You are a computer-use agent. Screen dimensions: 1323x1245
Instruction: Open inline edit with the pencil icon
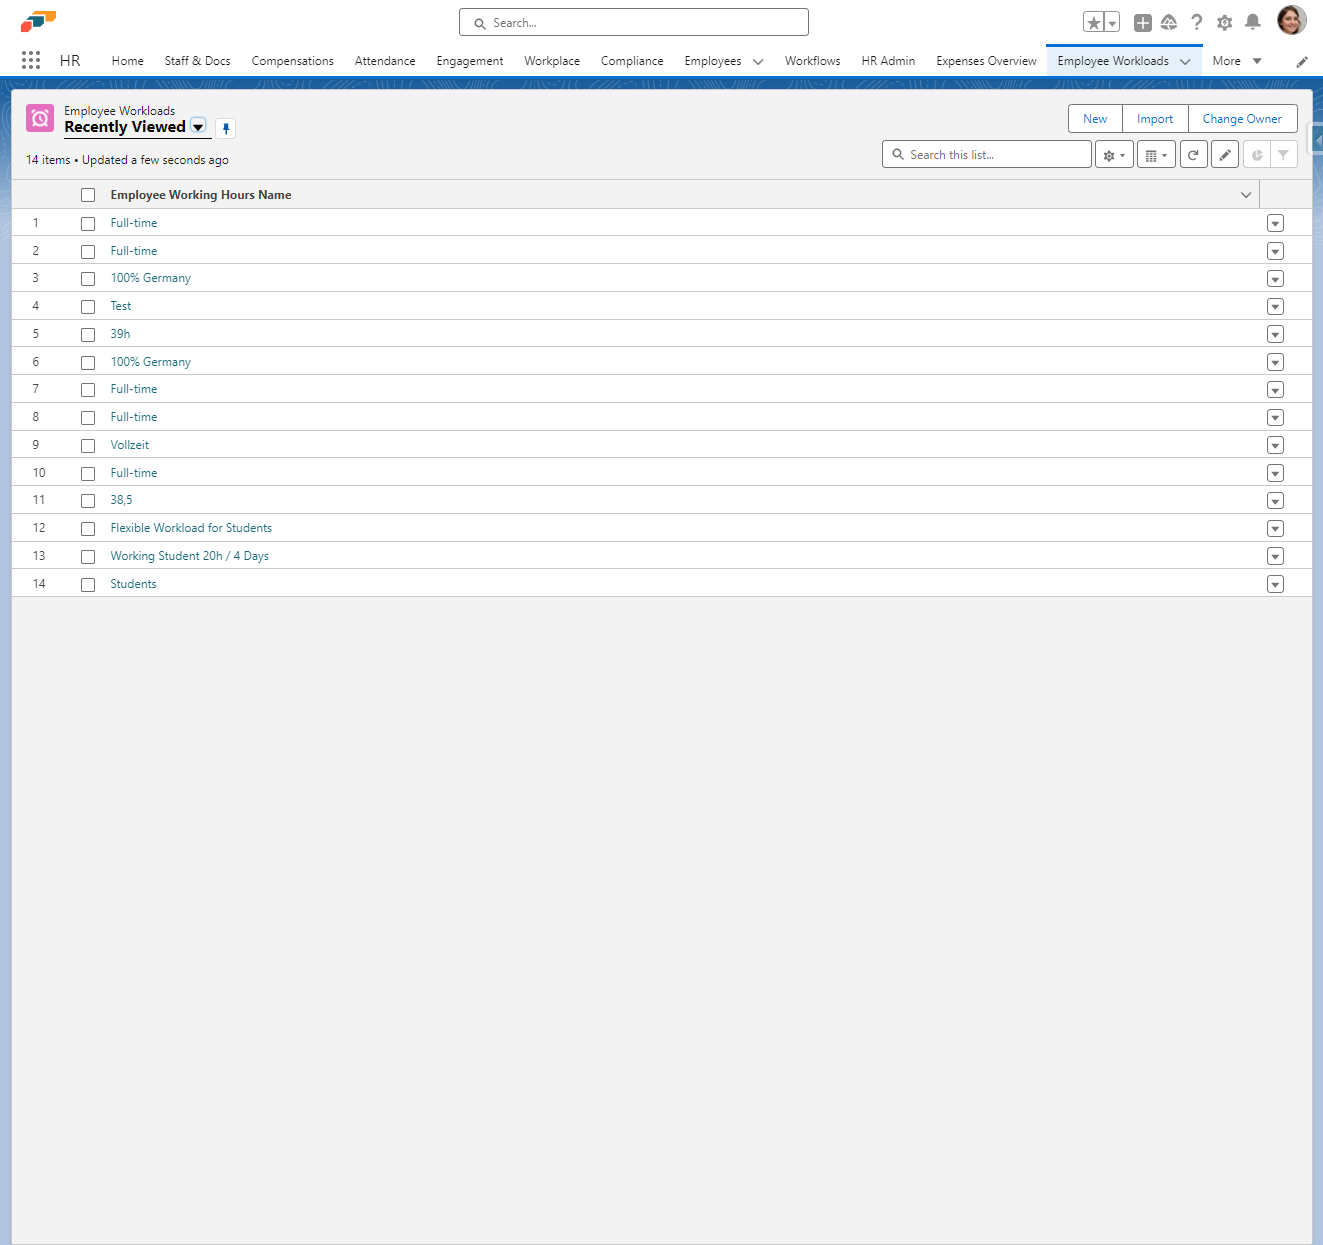(1225, 154)
